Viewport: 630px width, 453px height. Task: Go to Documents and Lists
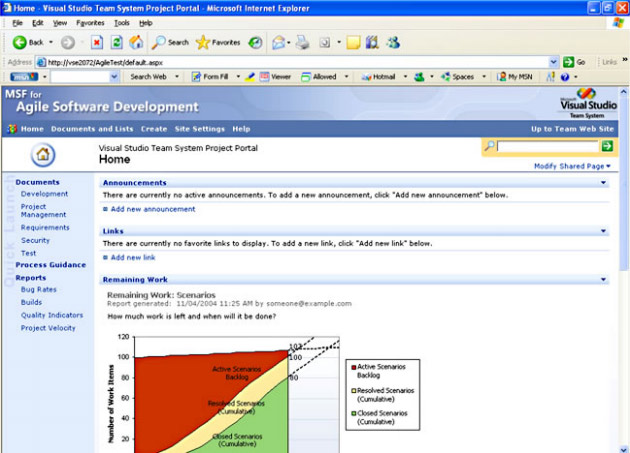coord(92,129)
